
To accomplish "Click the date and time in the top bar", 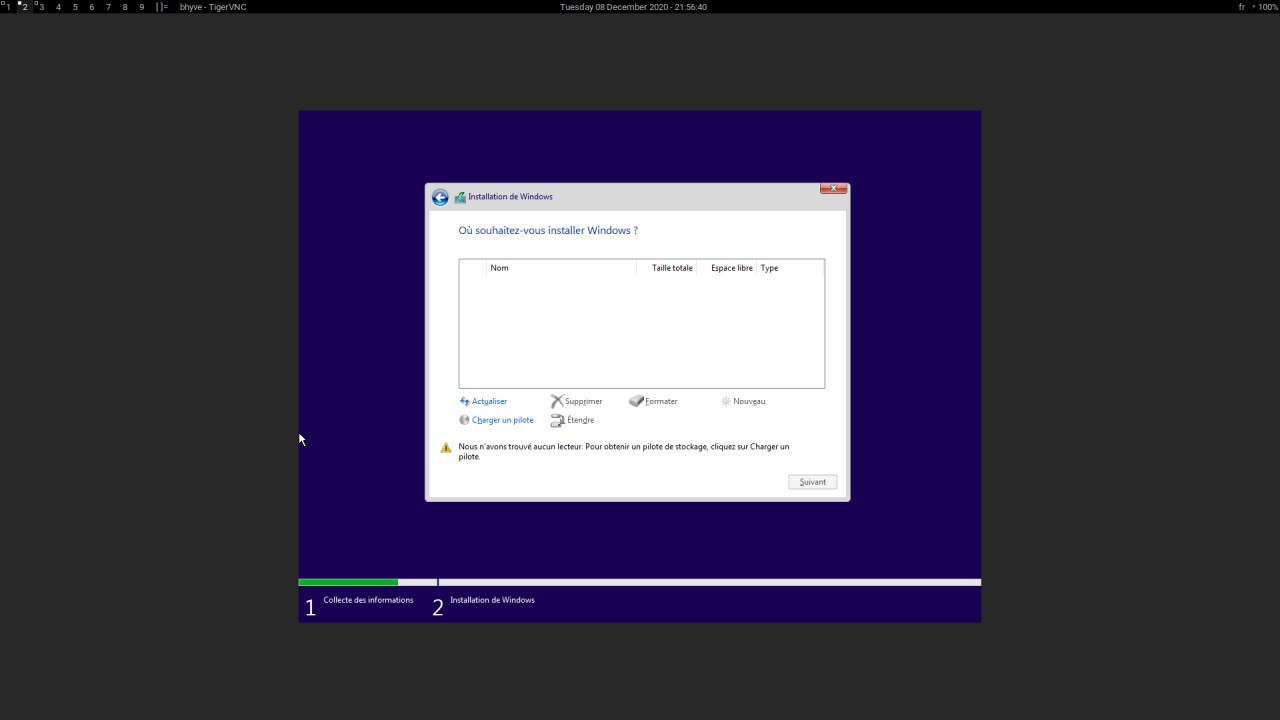I will point(633,7).
